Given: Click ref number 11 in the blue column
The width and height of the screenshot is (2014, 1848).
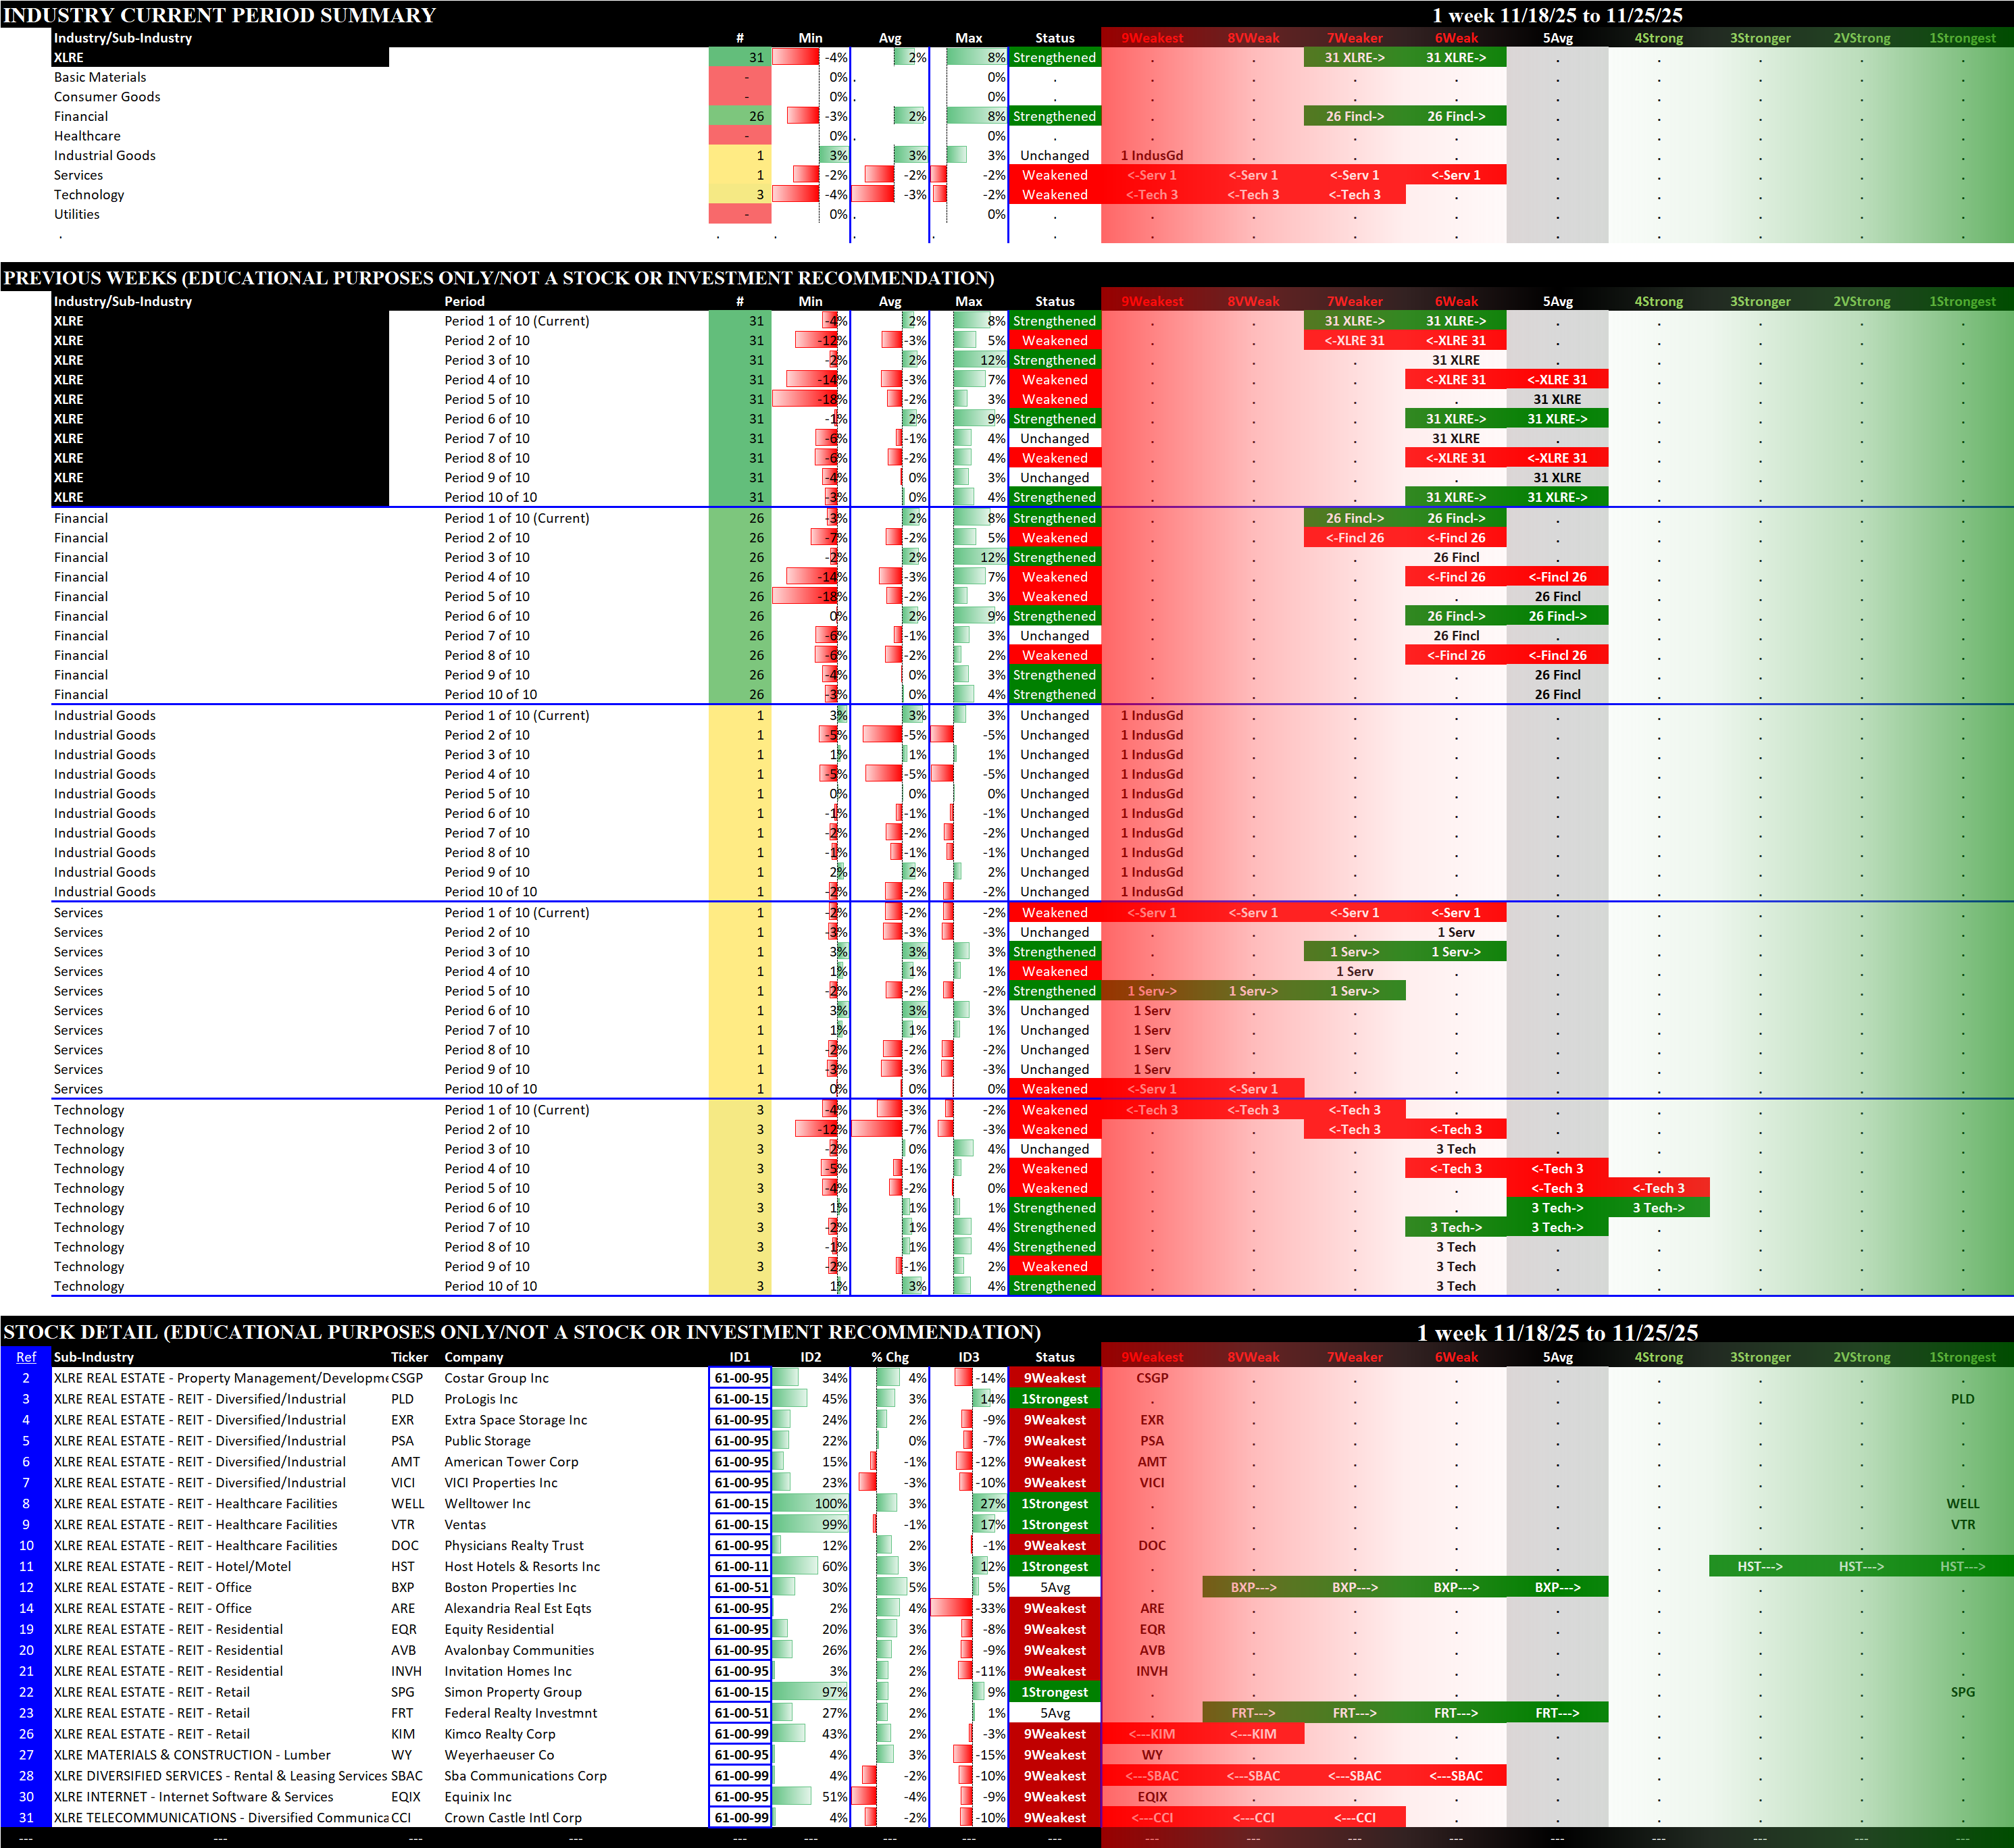Looking at the screenshot, I should pyautogui.click(x=26, y=1566).
